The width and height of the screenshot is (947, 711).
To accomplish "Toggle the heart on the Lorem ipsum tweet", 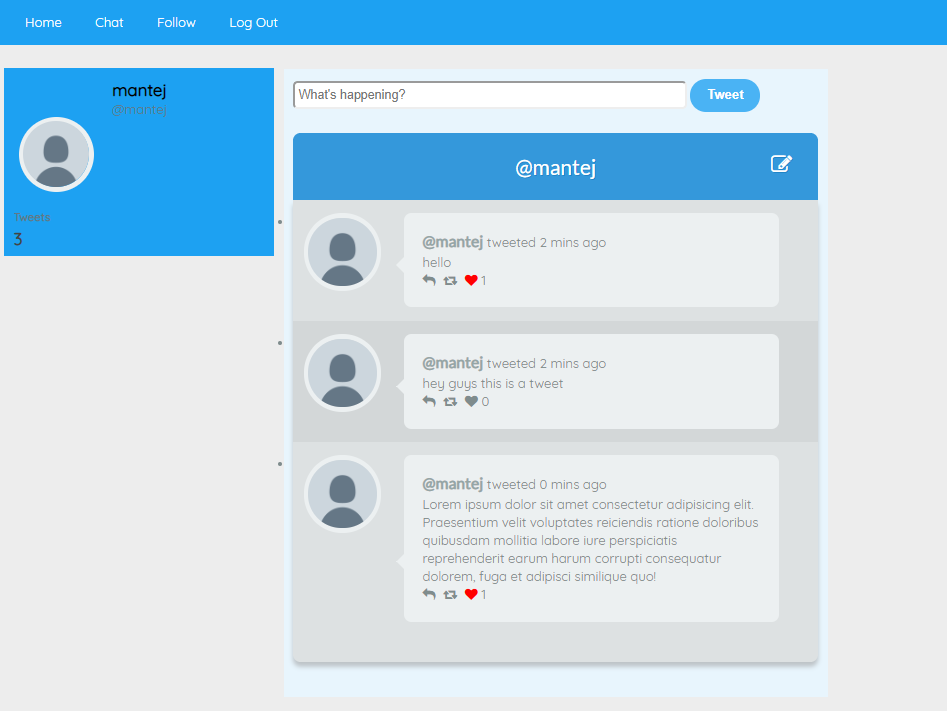I will pyautogui.click(x=471, y=595).
